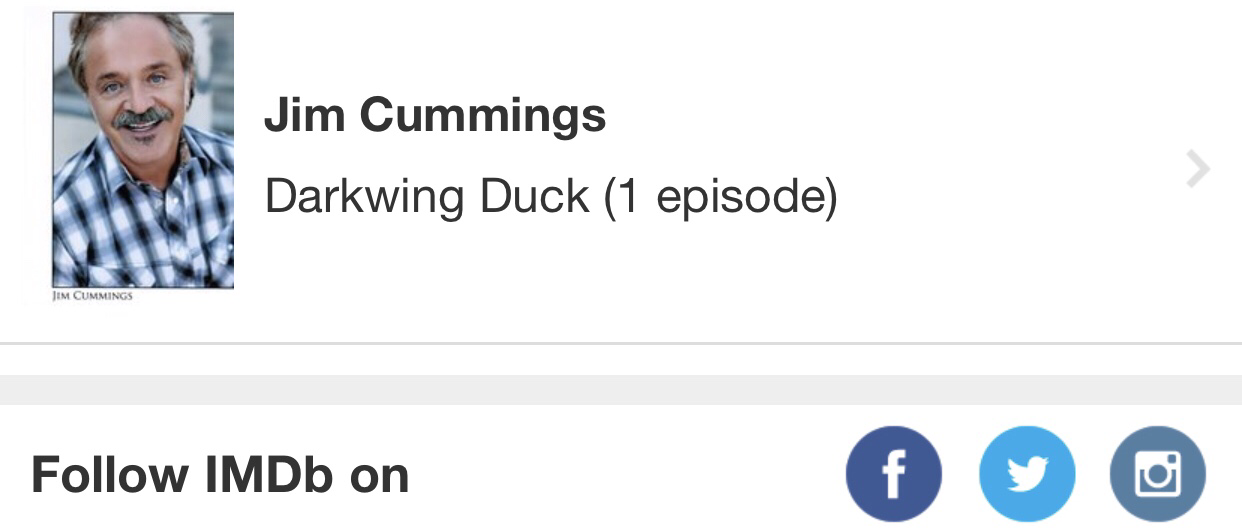
Task: Click the blue circular Facebook logo
Action: tap(893, 474)
